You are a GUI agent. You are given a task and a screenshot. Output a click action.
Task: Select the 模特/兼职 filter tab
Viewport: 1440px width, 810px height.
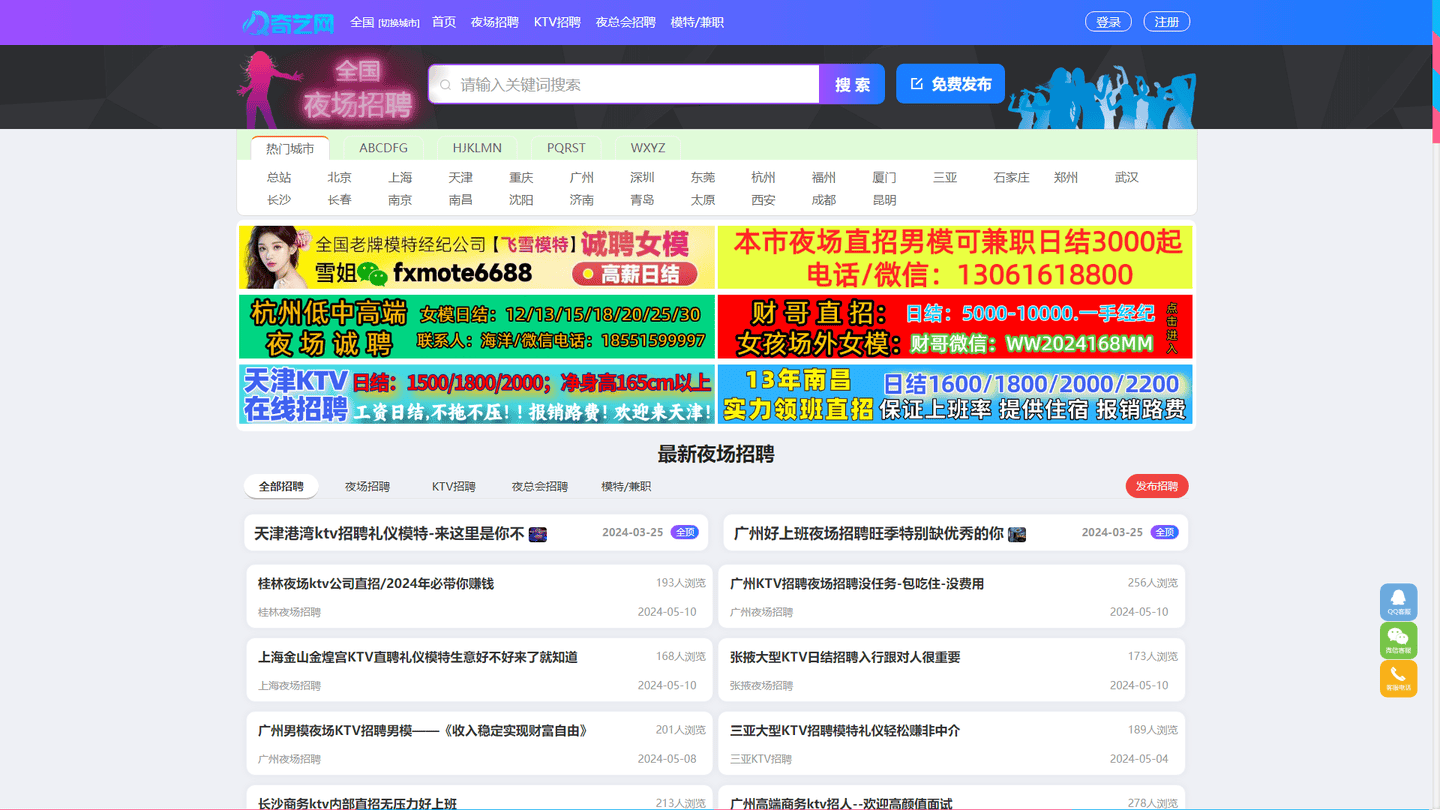626,486
